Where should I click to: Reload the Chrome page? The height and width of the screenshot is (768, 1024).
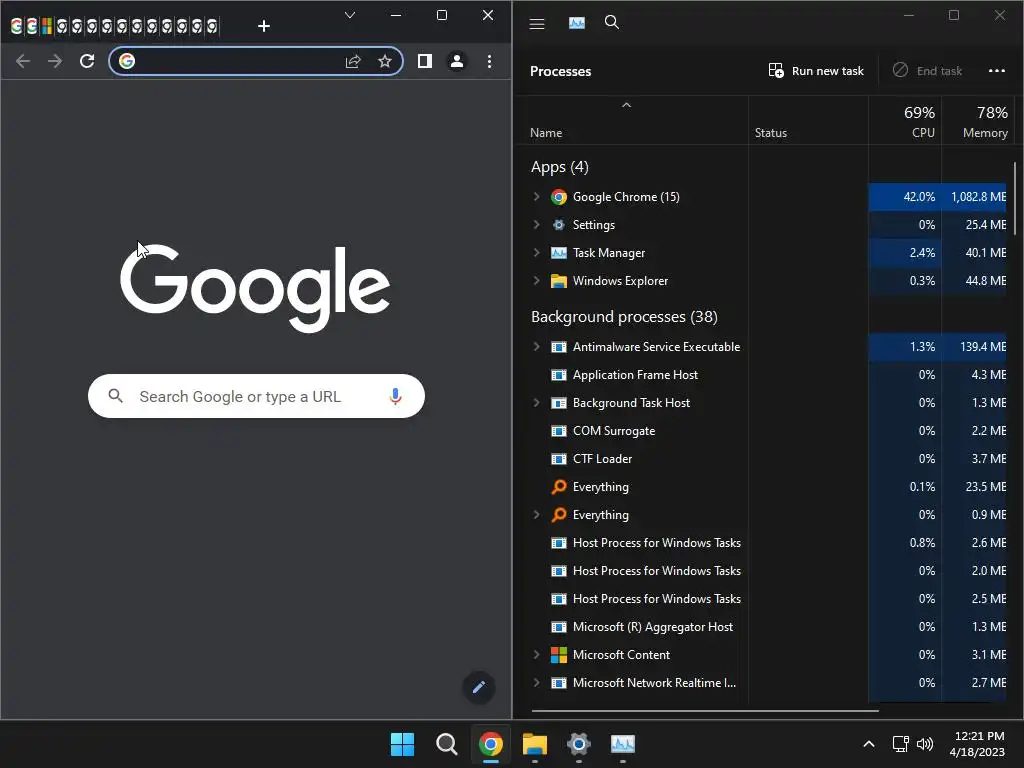pos(87,61)
